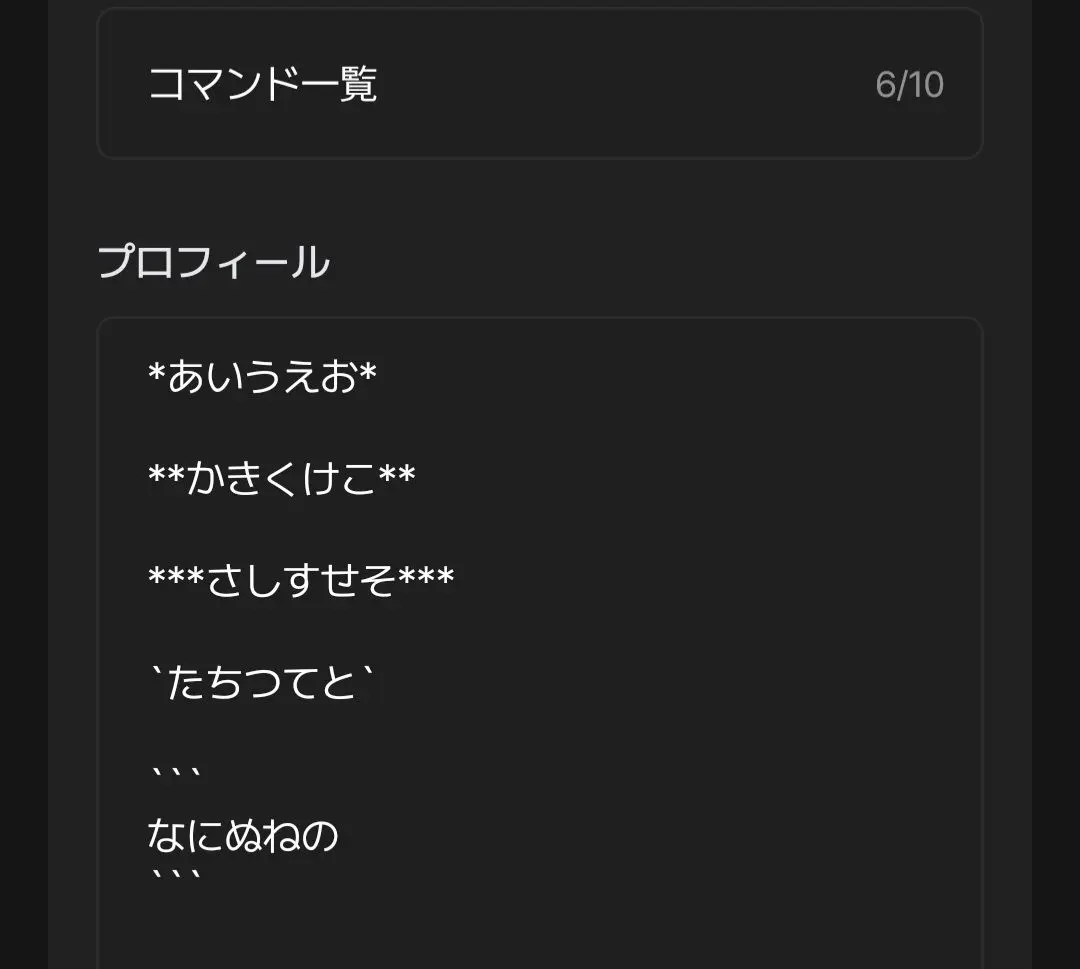The image size is (1080, 969).
Task: Click the closing triple backticks line
Action: point(176,877)
